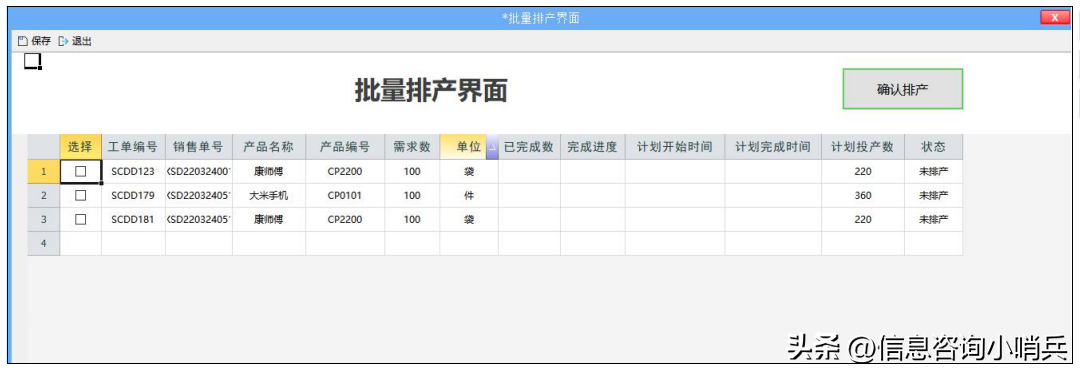Click 康师傅 in the SCDD181 row
This screenshot has width=1080, height=374.
pyautogui.click(x=269, y=219)
